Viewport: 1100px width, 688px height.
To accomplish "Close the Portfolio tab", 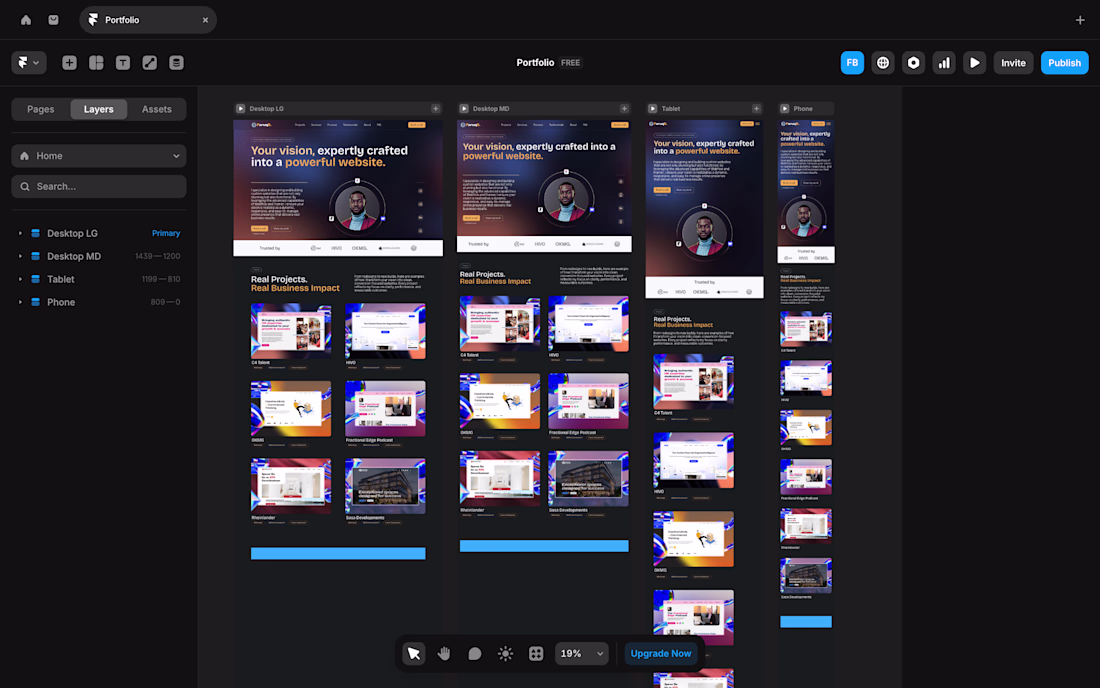I will (206, 20).
